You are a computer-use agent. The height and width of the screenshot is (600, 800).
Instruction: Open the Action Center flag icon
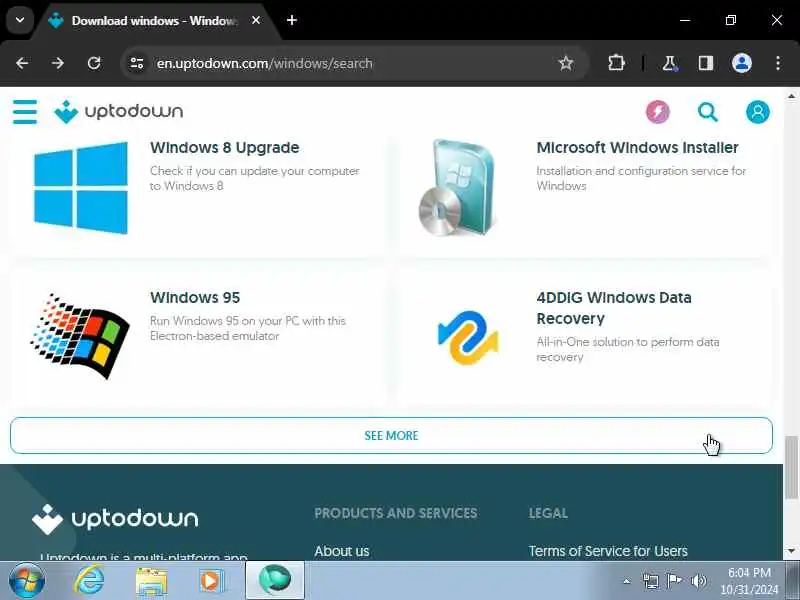(674, 581)
